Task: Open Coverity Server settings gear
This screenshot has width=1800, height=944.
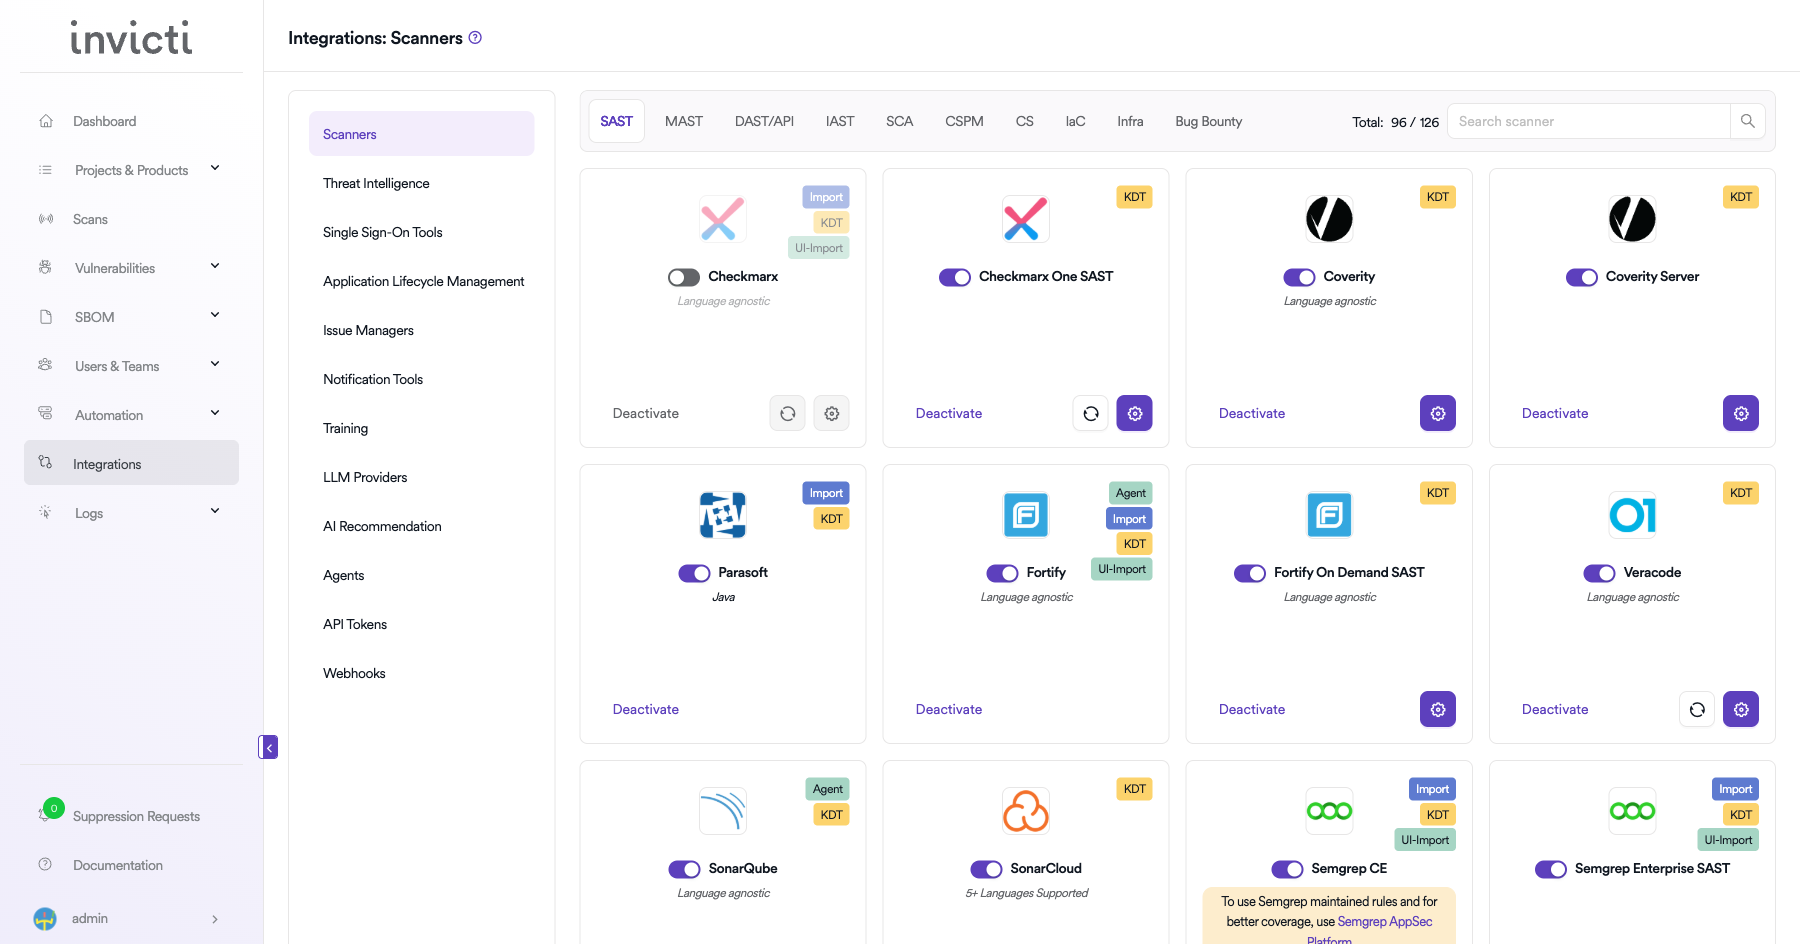Action: [x=1740, y=413]
